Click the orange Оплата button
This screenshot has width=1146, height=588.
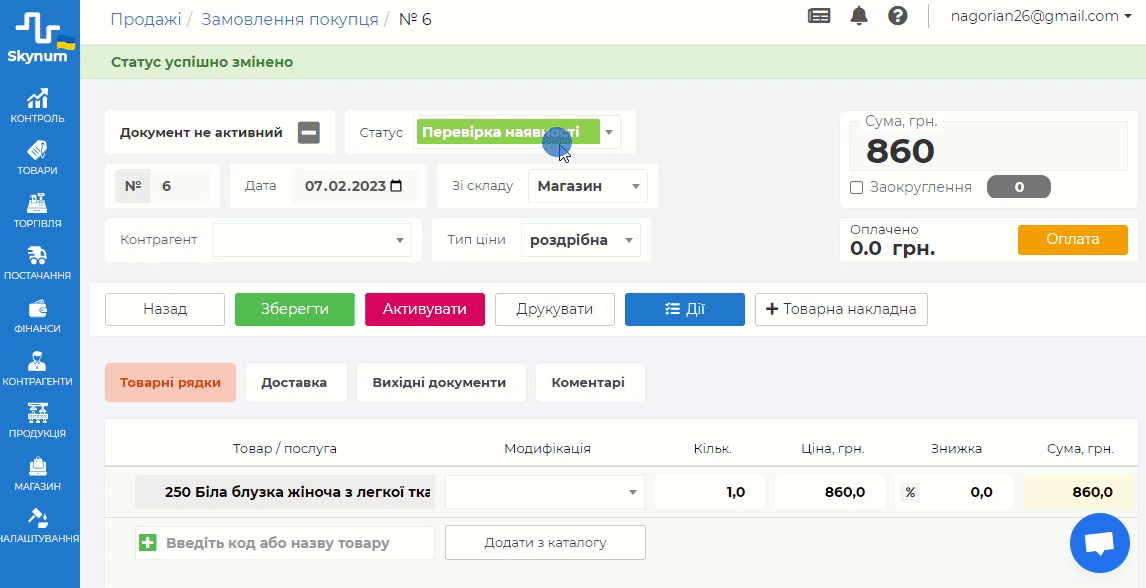tap(1073, 240)
